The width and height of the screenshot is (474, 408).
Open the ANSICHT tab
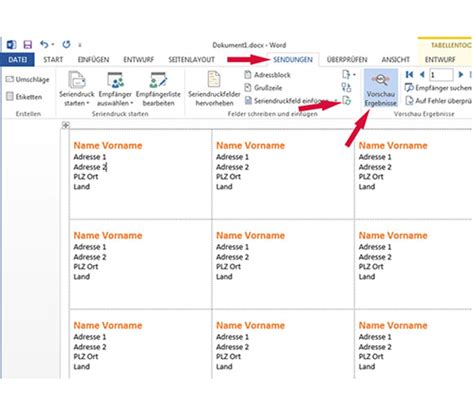point(396,60)
